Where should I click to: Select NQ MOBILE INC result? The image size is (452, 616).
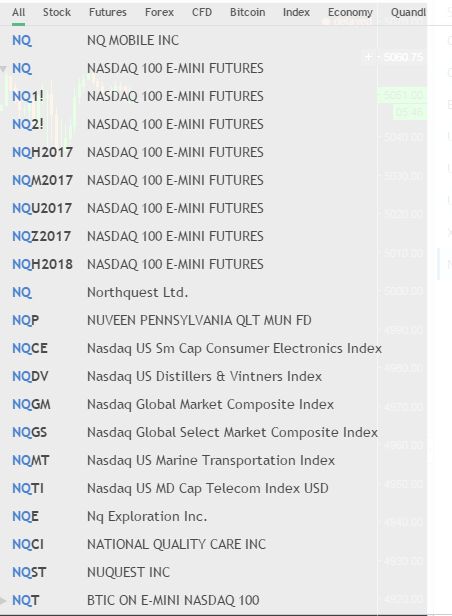tap(213, 40)
